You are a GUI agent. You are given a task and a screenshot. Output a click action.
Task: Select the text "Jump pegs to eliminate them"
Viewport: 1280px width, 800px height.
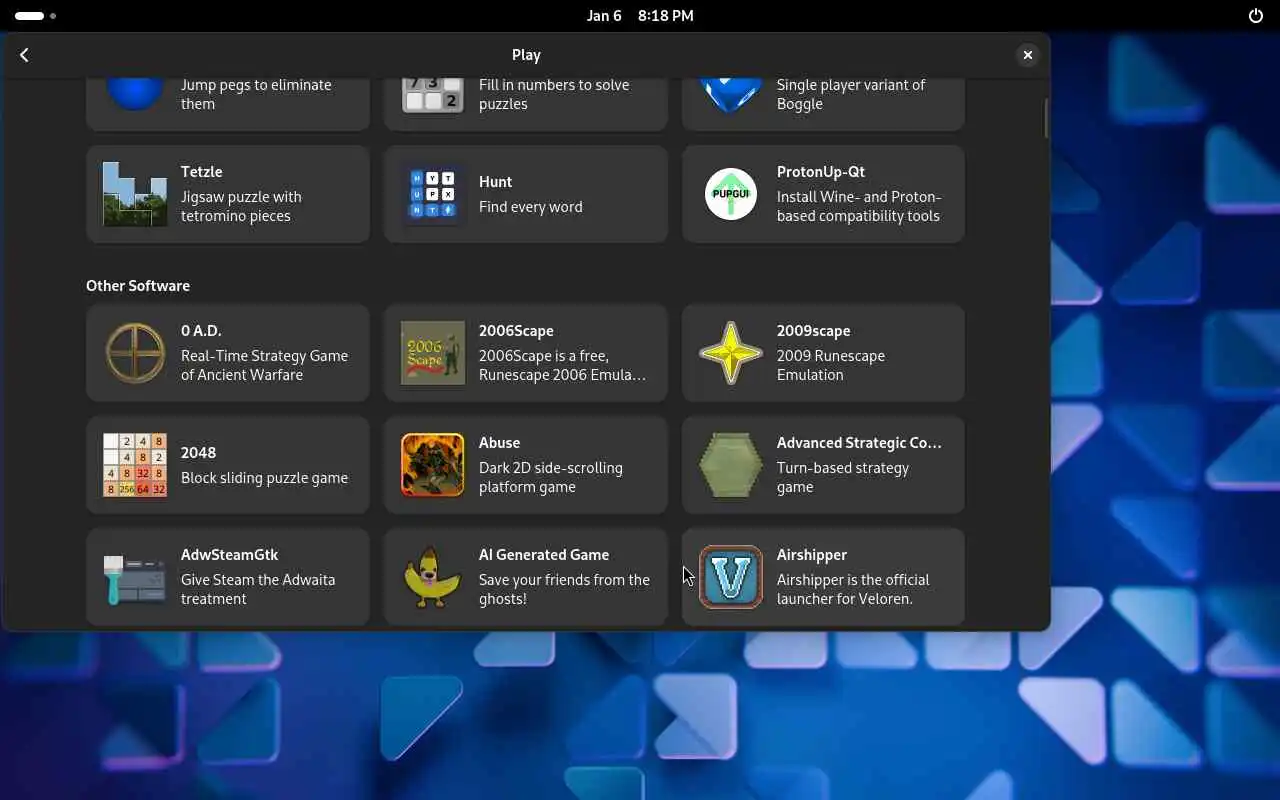tap(256, 94)
